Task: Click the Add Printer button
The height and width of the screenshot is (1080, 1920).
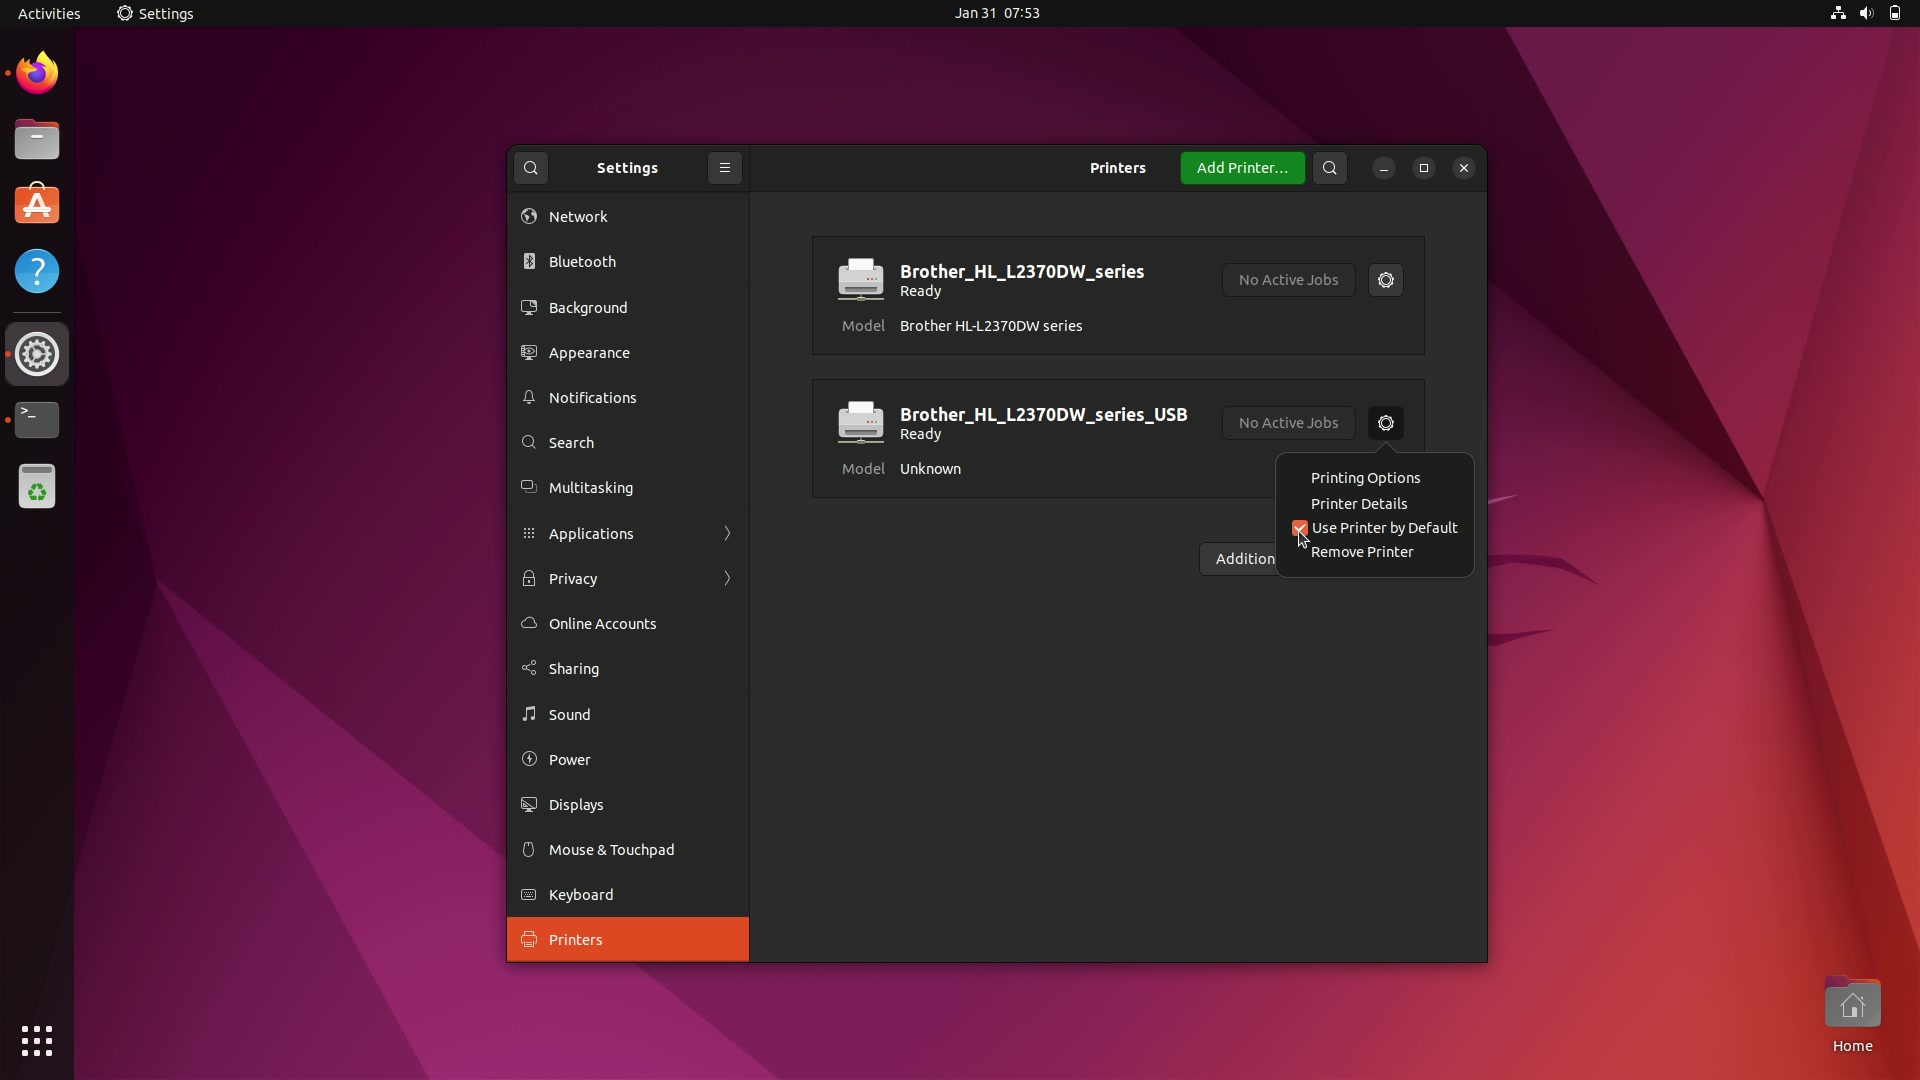Action: point(1242,168)
